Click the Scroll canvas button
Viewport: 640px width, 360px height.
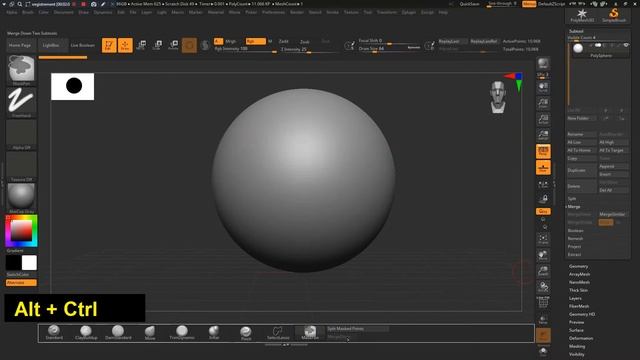point(543,87)
